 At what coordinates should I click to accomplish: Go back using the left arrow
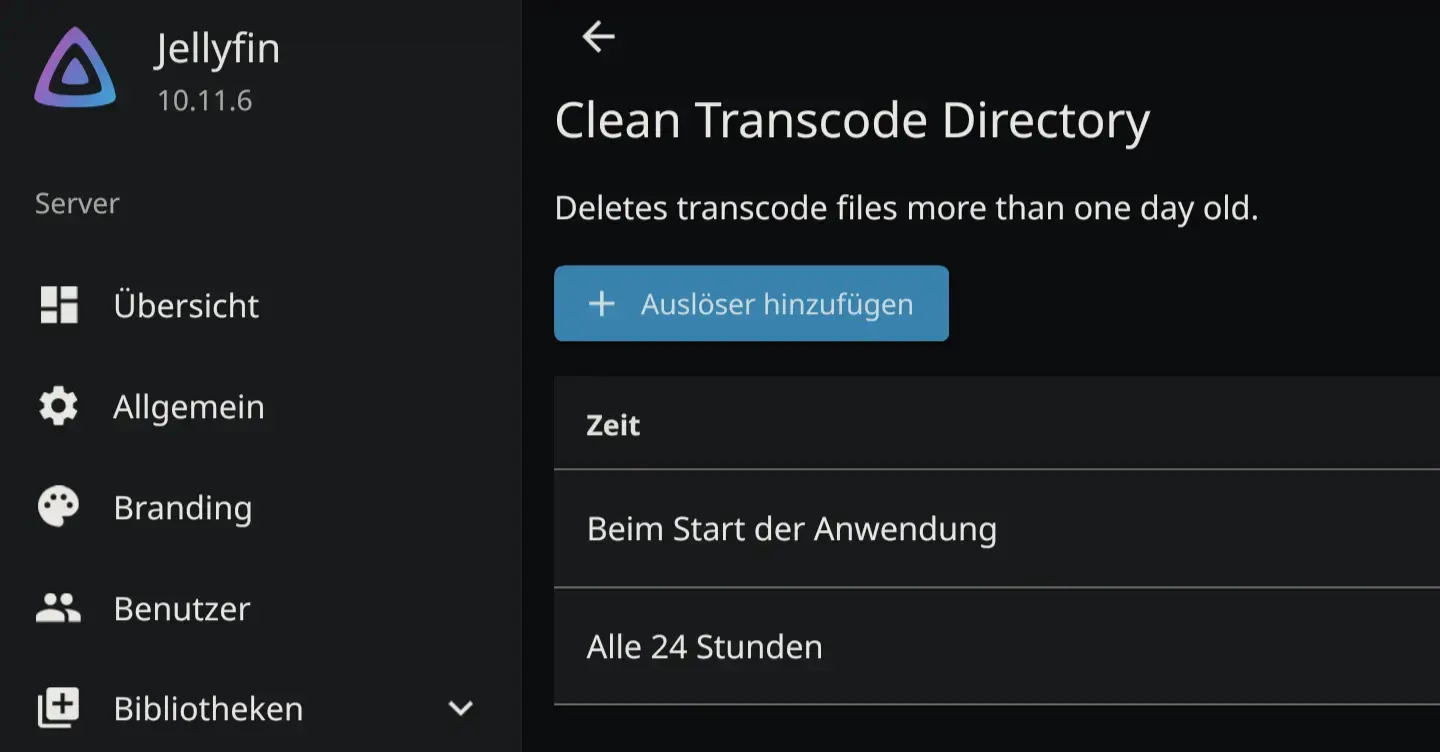pyautogui.click(x=598, y=37)
